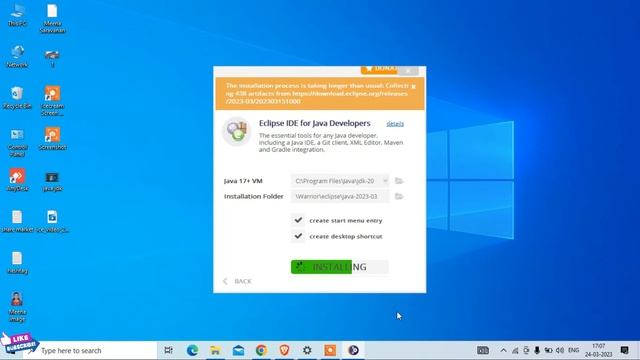Open Google Chrome from taskbar
The image size is (640, 360).
[261, 350]
